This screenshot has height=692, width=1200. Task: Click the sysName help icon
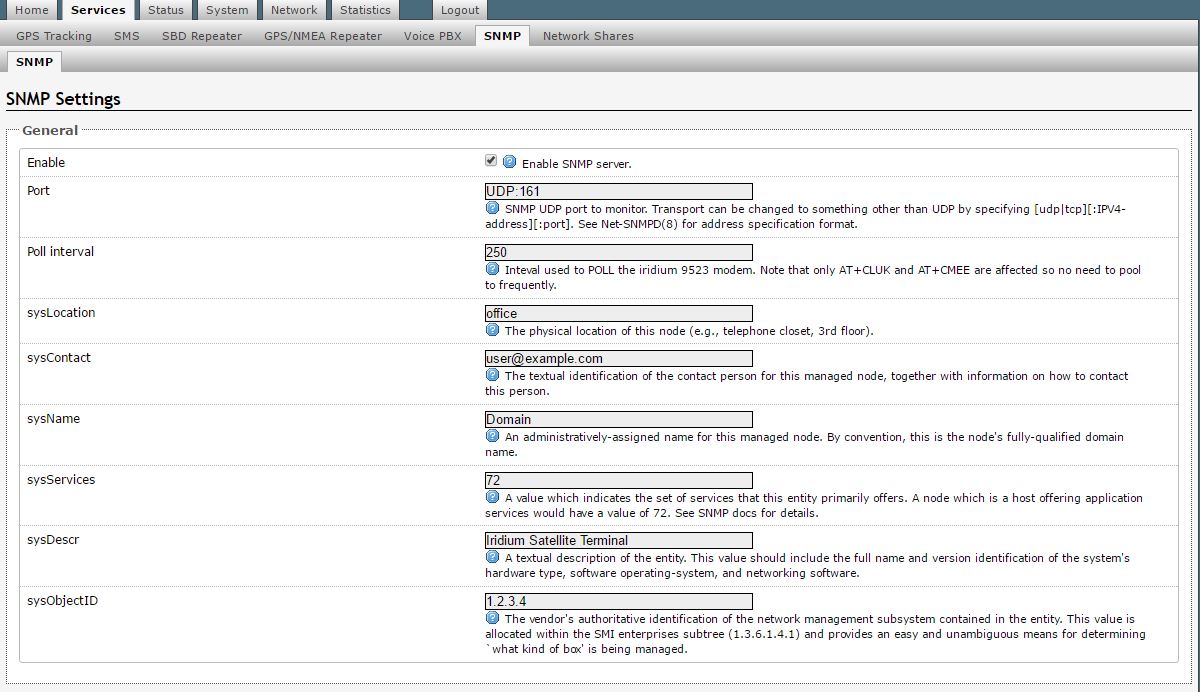click(492, 436)
